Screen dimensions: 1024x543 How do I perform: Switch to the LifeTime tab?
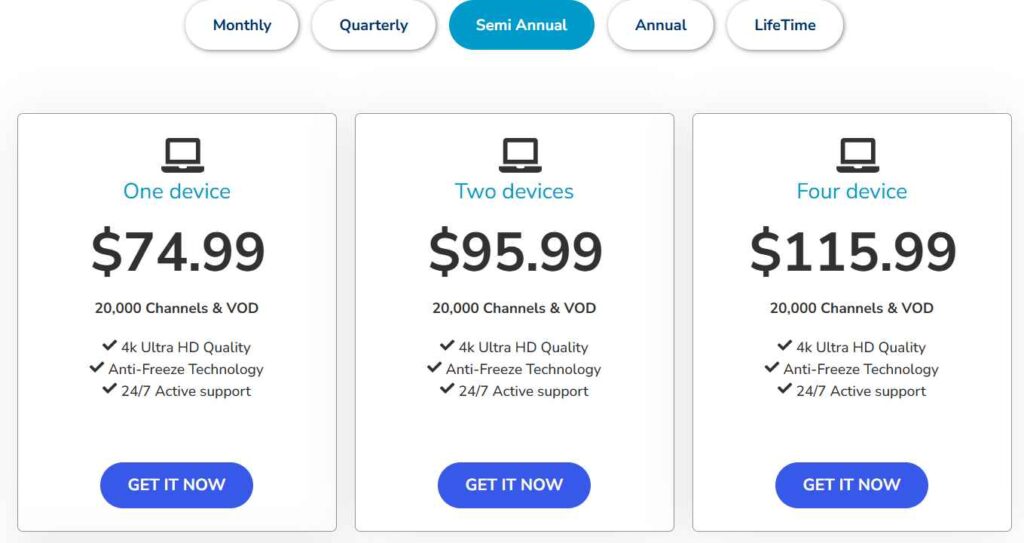pos(785,25)
